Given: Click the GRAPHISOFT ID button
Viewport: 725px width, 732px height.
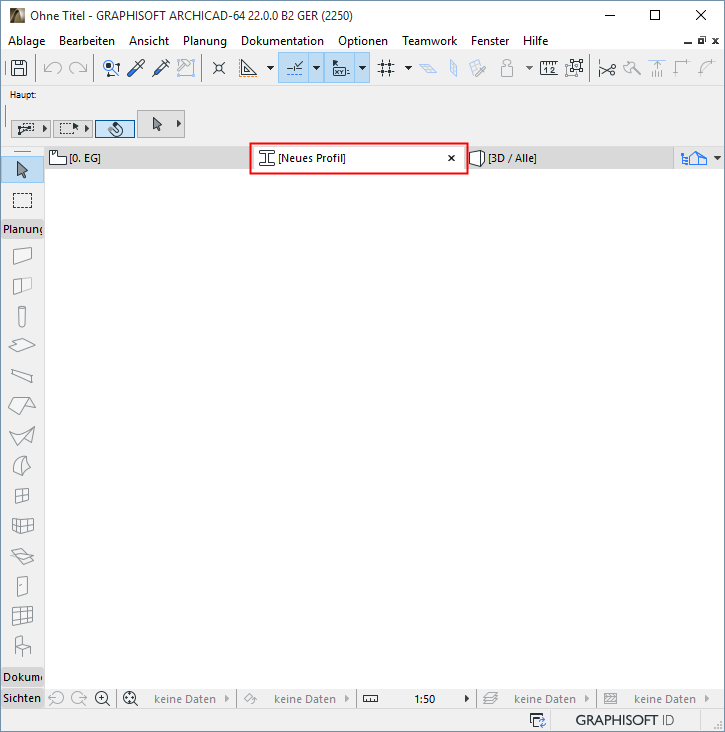Looking at the screenshot, I should tap(625, 720).
